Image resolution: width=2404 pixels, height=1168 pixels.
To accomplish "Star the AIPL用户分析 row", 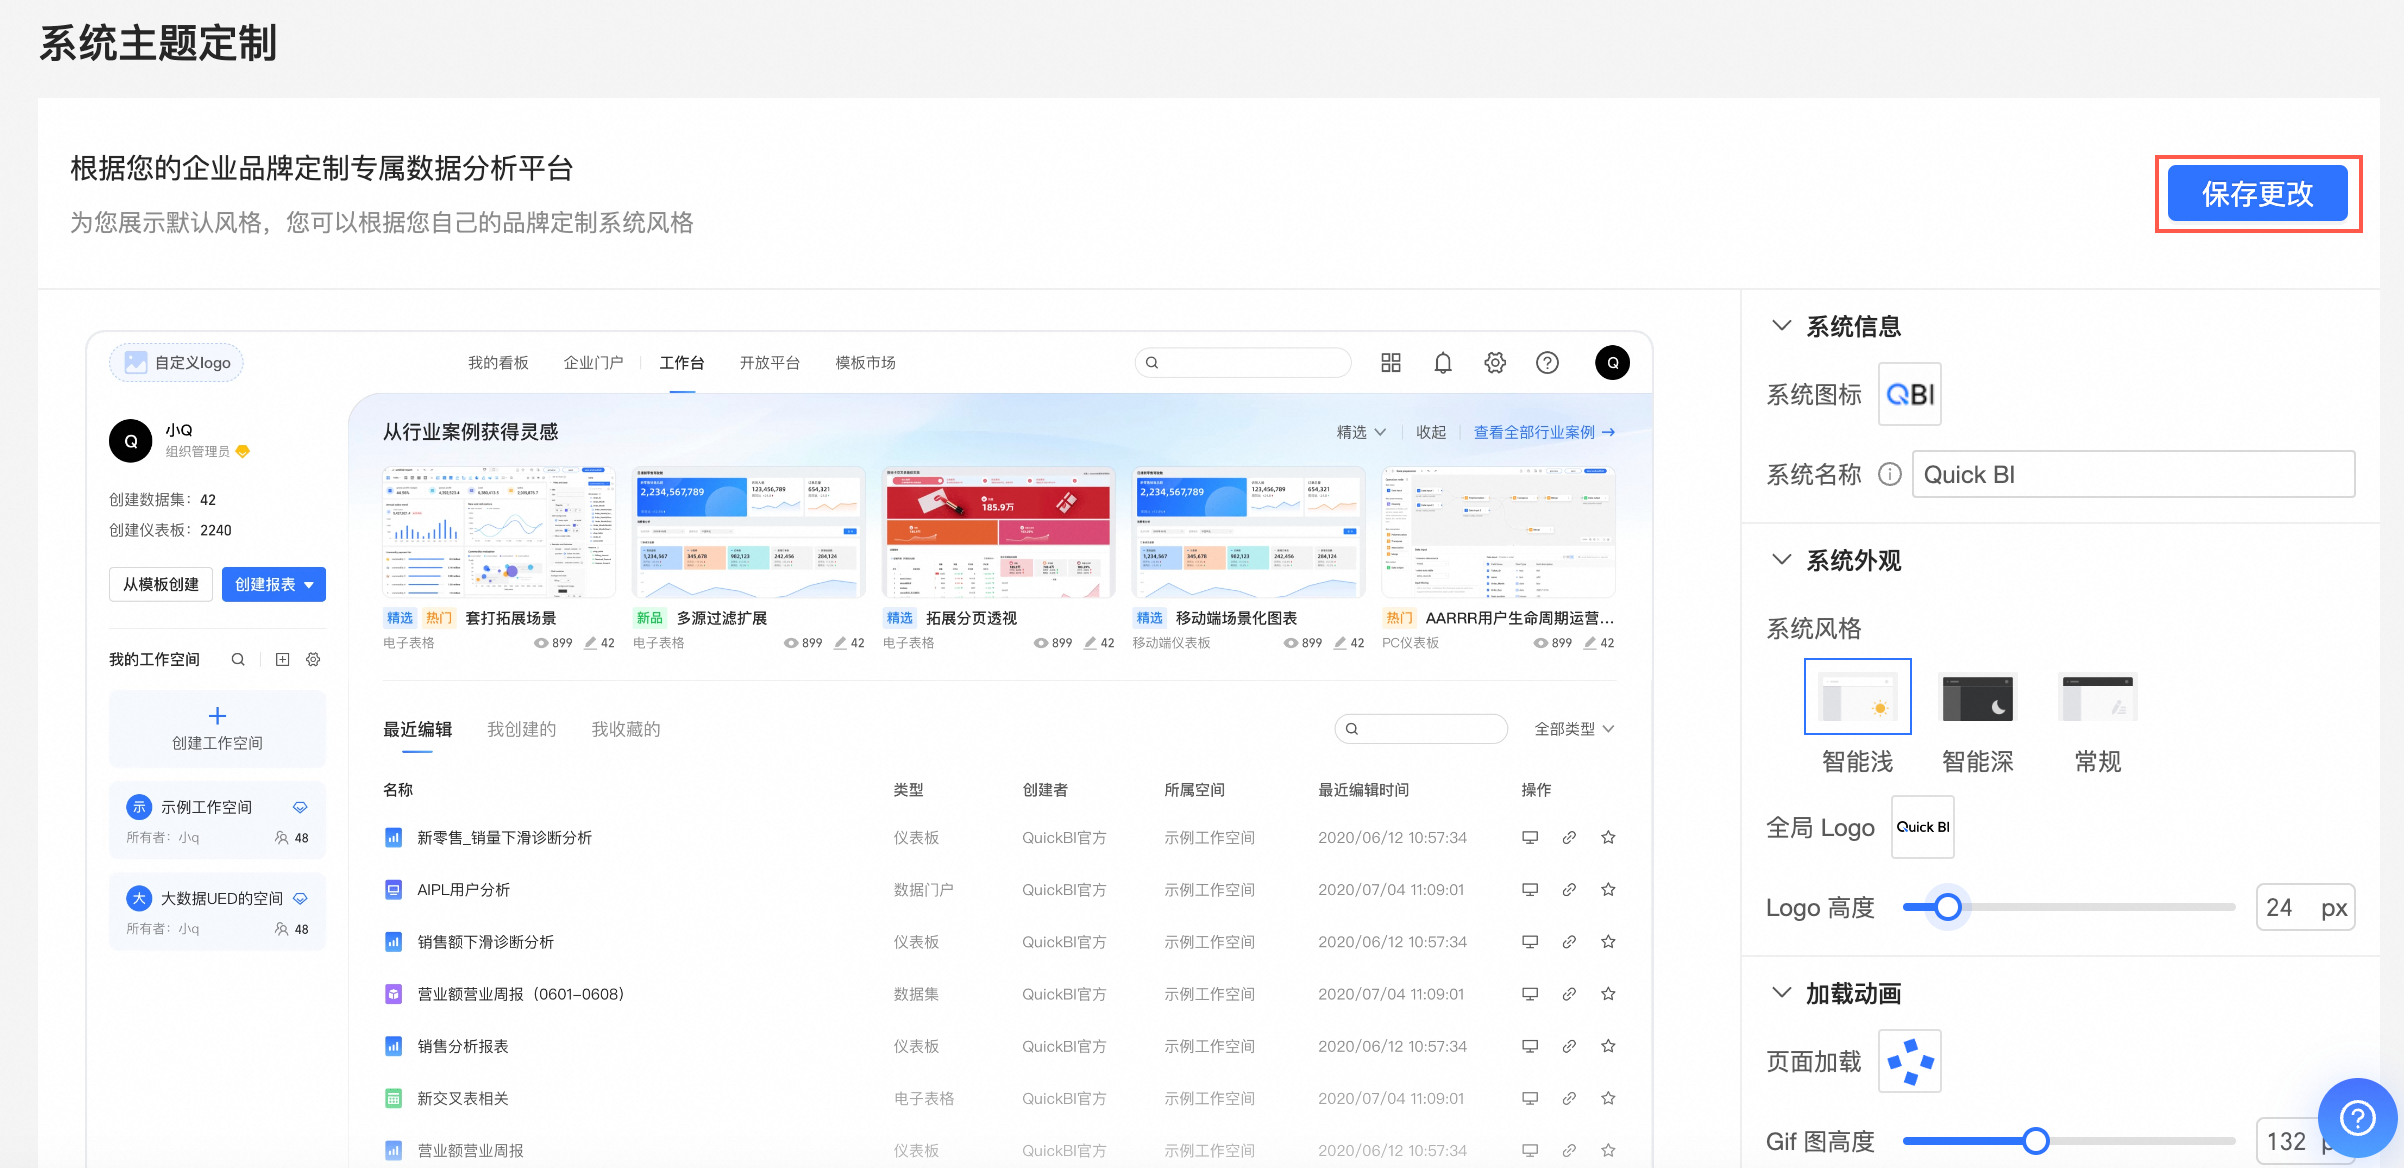I will tap(1608, 889).
